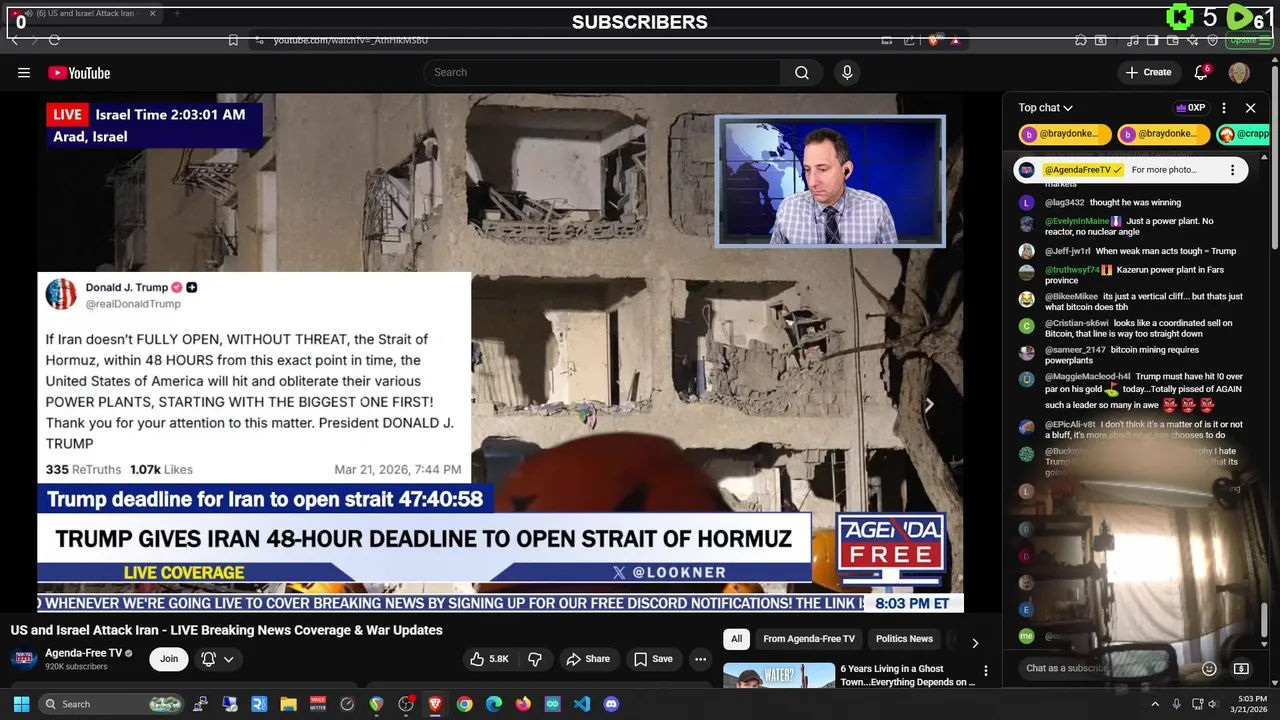
Task: Show next category chips with arrow
Action: click(x=975, y=643)
